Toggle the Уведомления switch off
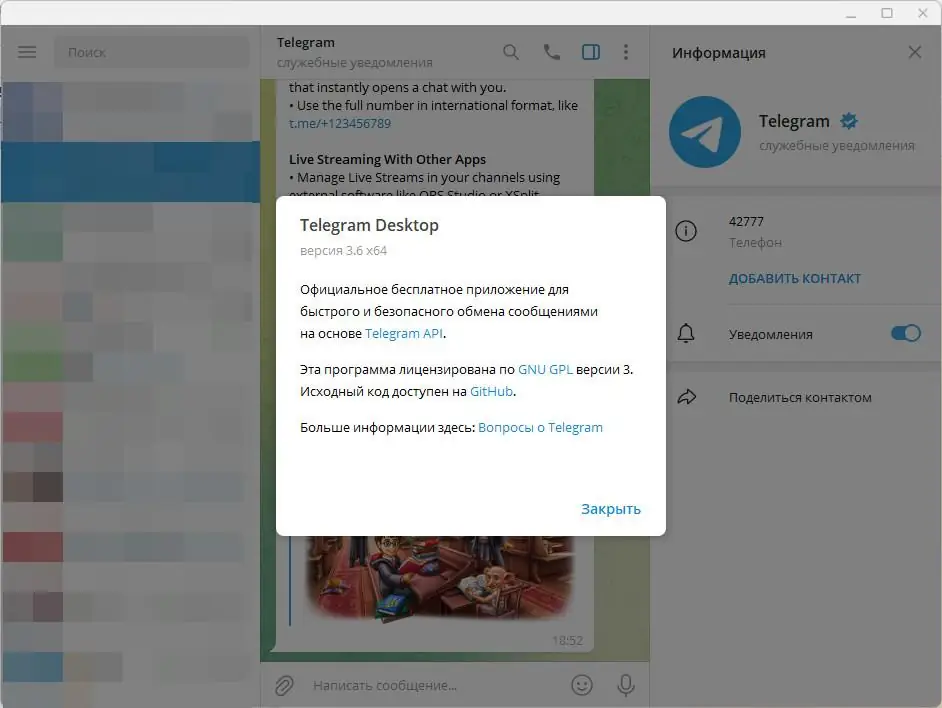942x708 pixels. tap(905, 333)
